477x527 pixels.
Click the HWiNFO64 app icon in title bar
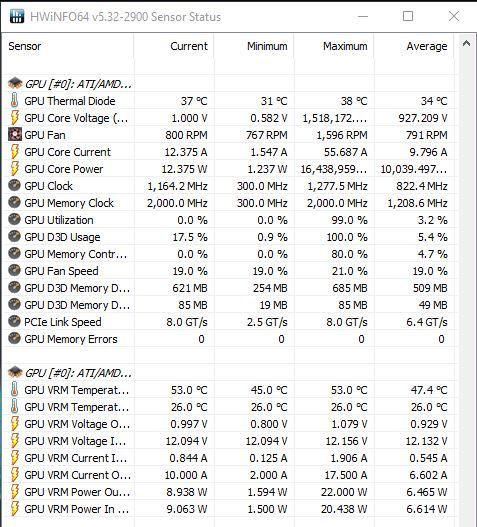tap(17, 16)
